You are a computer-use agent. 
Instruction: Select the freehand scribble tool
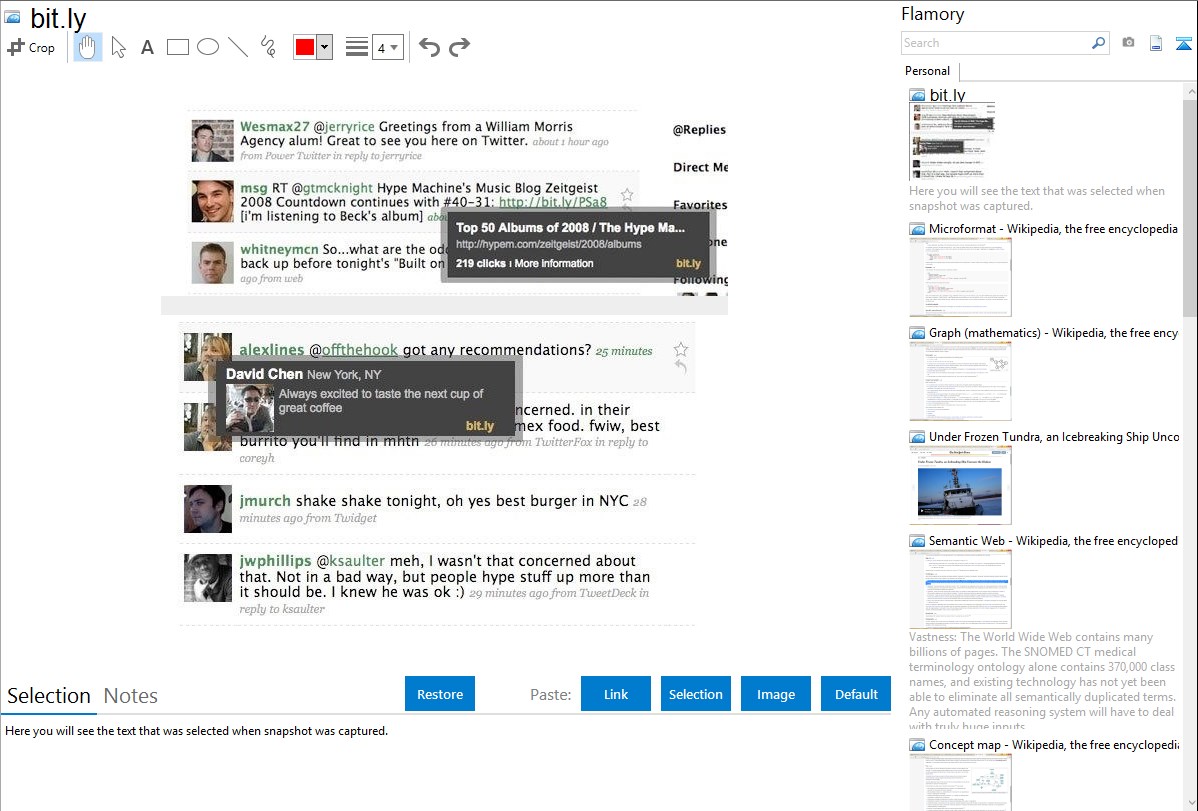pos(268,47)
